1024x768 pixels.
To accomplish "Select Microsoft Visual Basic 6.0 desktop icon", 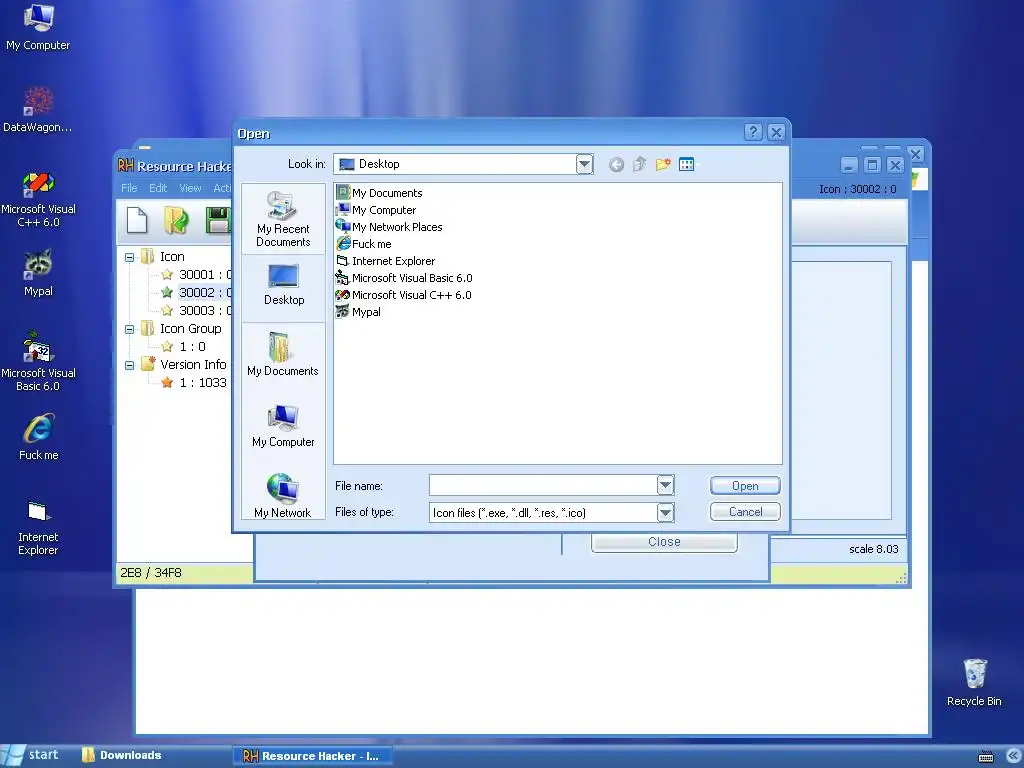I will (x=38, y=361).
